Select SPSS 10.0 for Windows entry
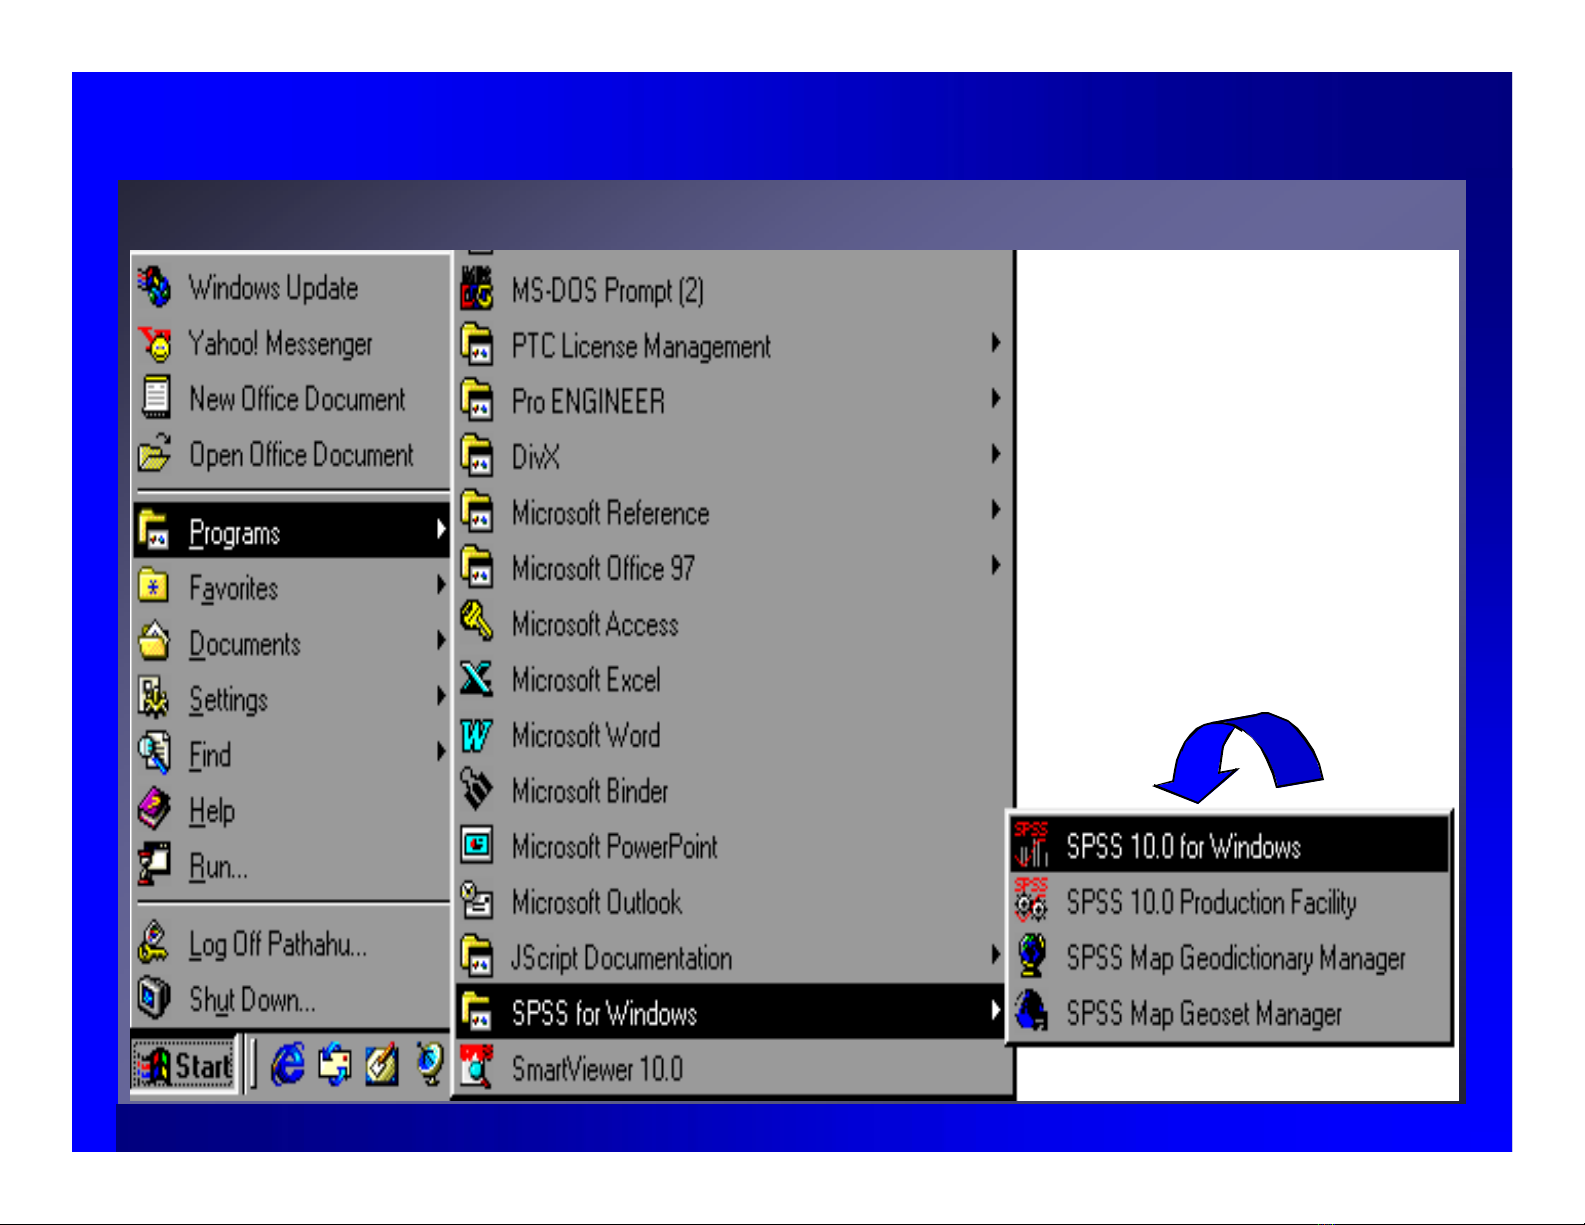Image resolution: width=1585 pixels, height=1225 pixels. (x=1228, y=846)
